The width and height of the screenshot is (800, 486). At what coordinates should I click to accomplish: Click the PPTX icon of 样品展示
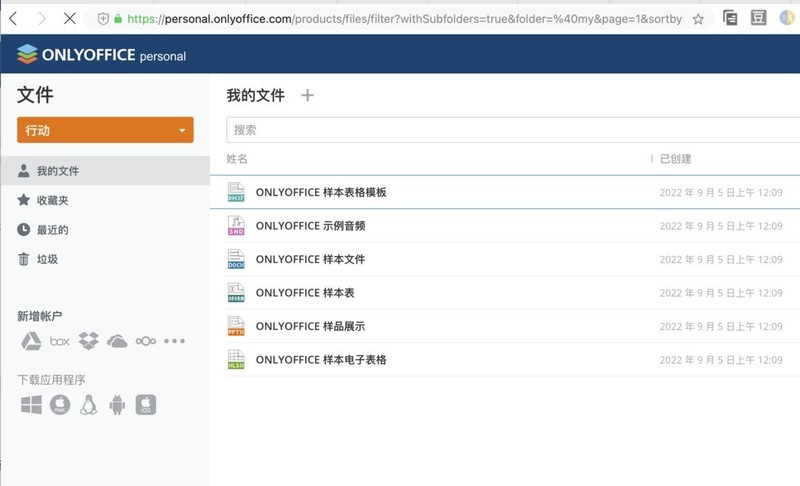click(x=236, y=326)
